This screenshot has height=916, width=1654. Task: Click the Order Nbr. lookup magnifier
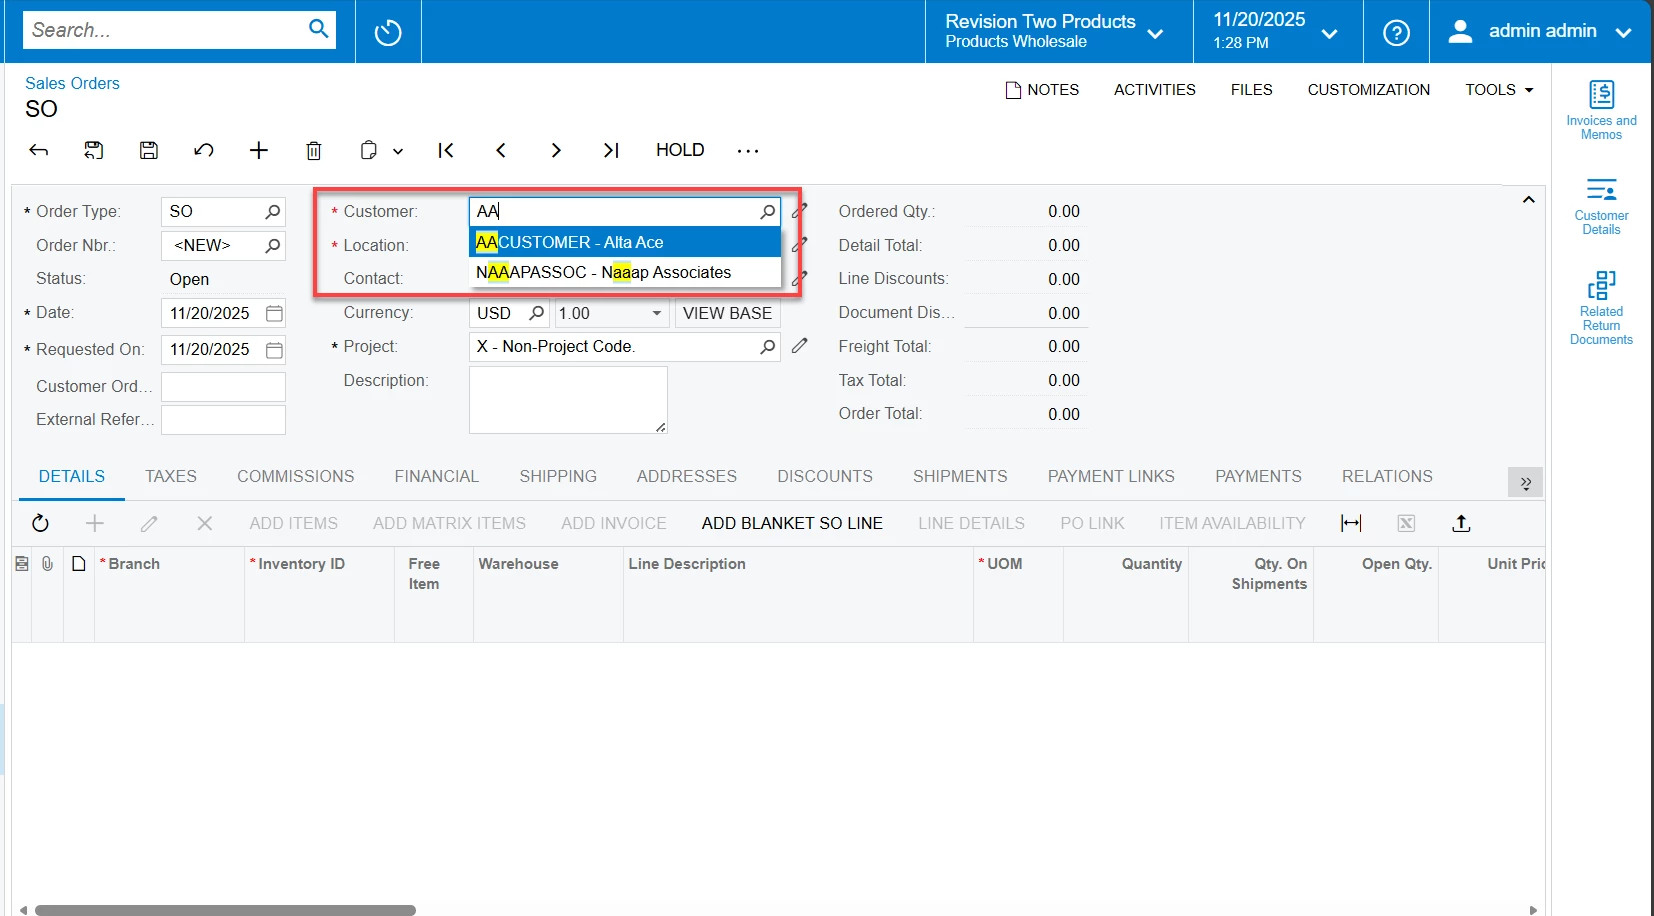coord(272,245)
